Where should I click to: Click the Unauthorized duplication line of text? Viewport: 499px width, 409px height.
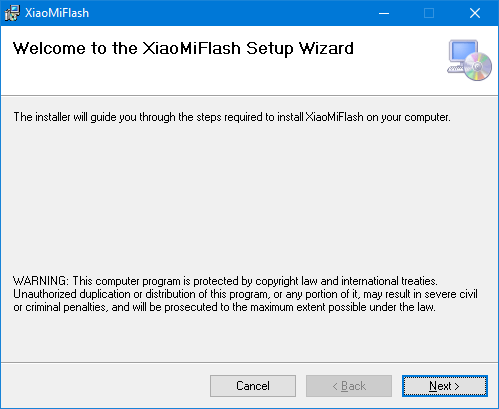[245, 294]
